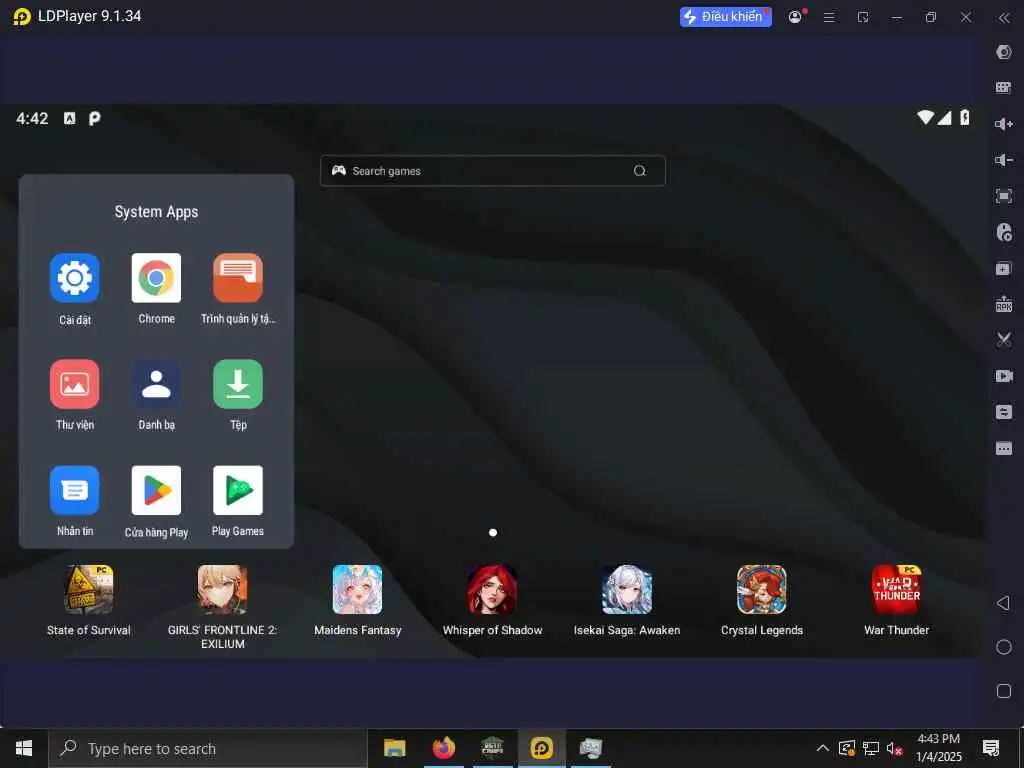Launch Whisper of Shadow game
Screen dimensions: 1024x768
click(492, 590)
